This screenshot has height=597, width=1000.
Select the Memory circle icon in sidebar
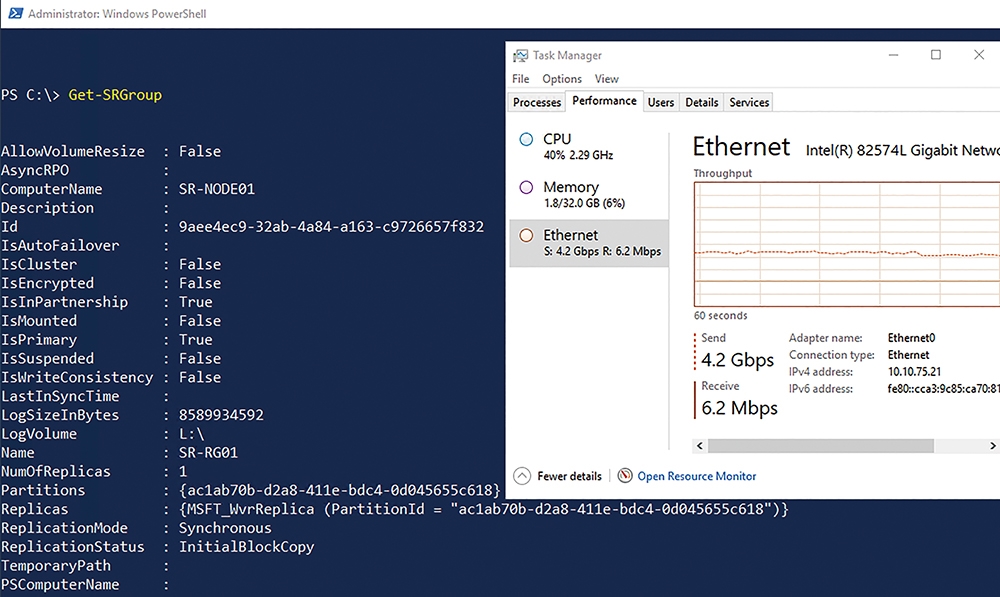point(526,188)
